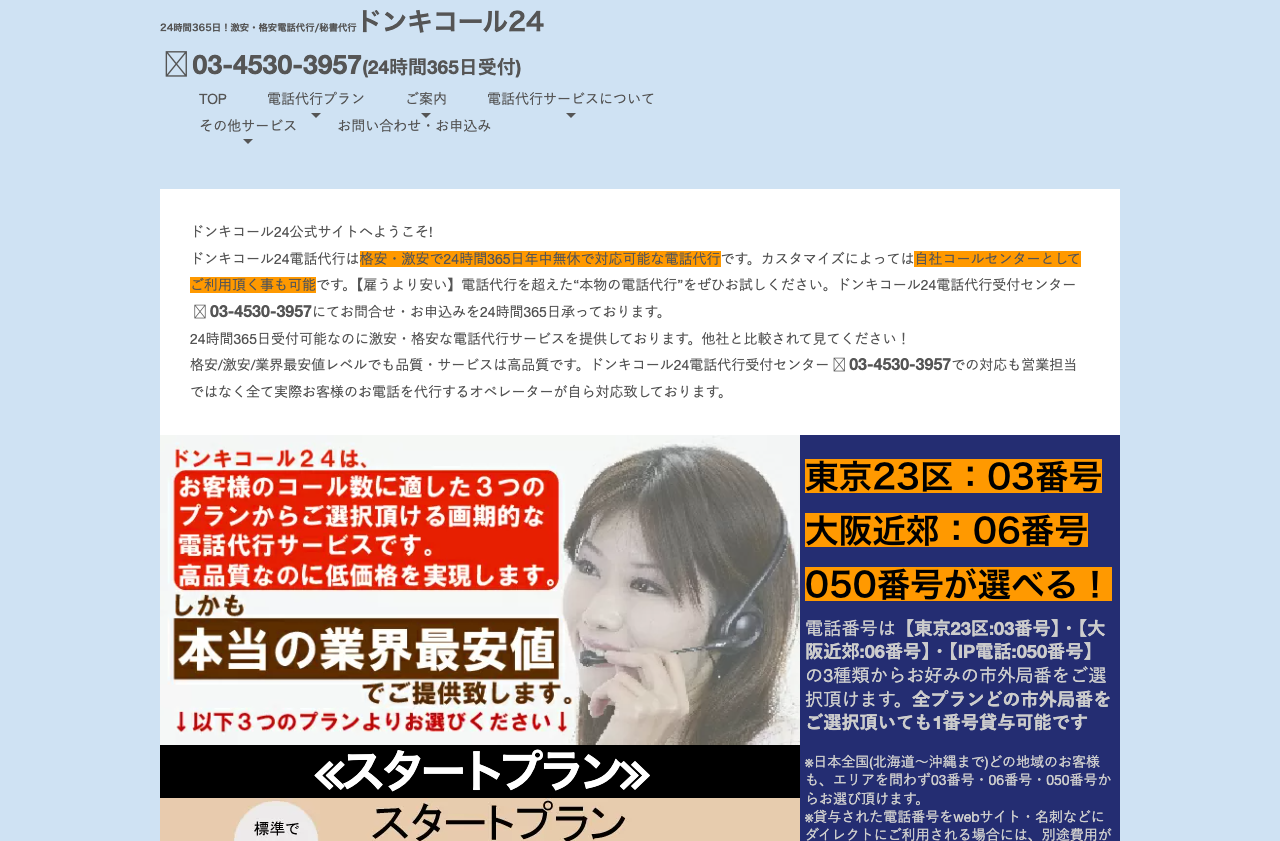Click the ドンキコール24 site title
1280x841 pixels.
451,22
